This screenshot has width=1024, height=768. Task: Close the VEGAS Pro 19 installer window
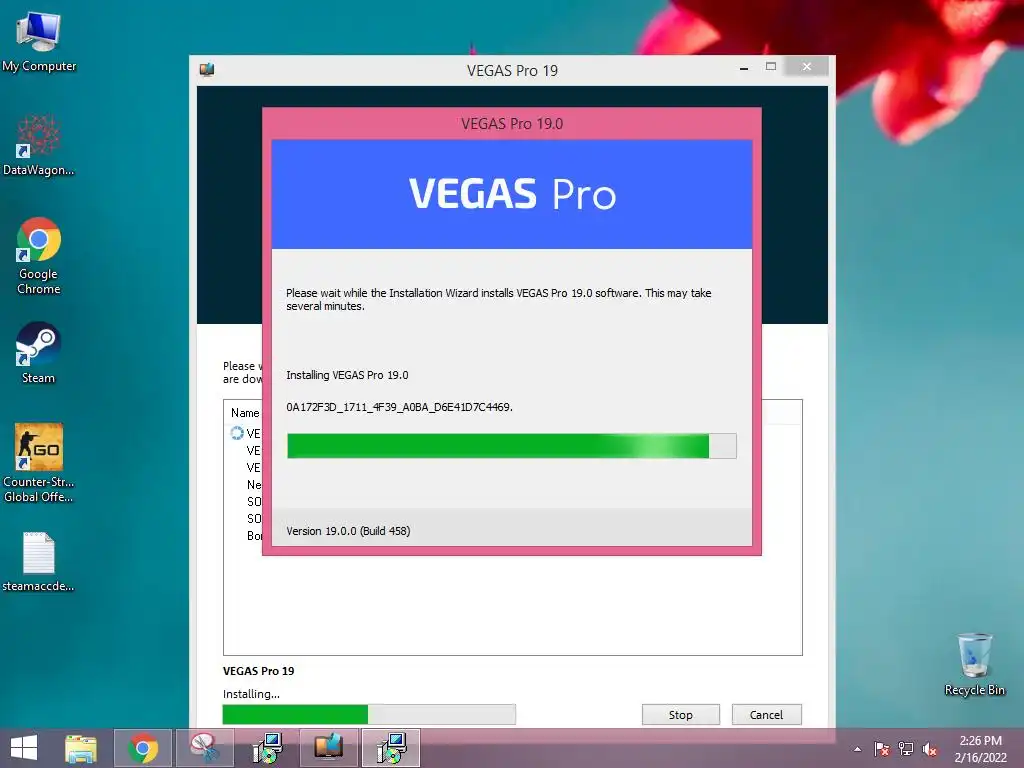807,67
